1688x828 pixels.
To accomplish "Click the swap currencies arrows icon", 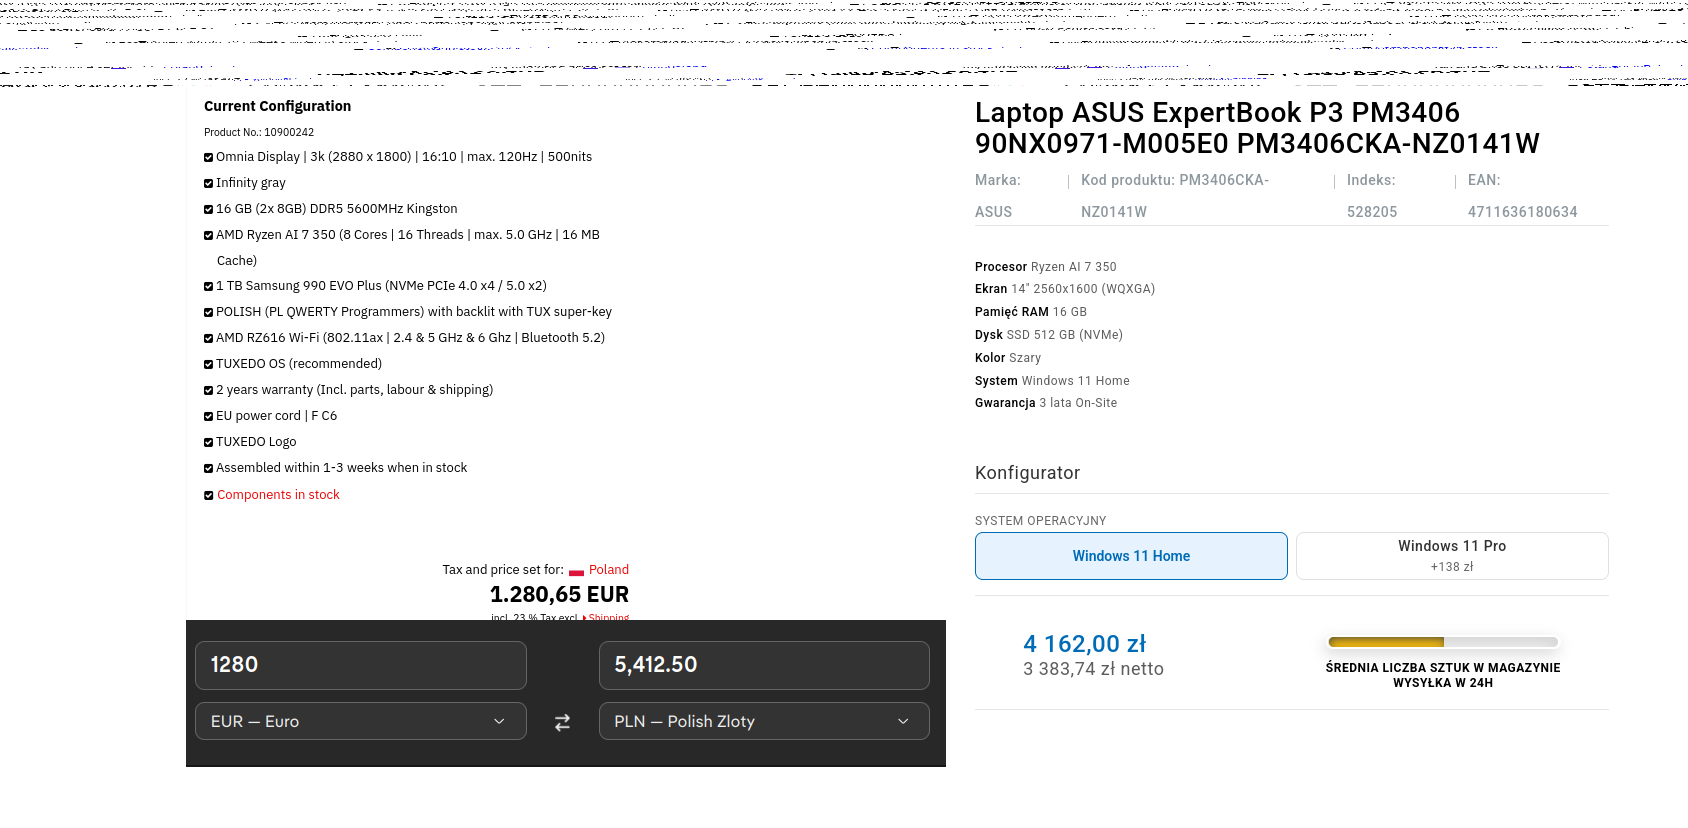I will (x=562, y=722).
